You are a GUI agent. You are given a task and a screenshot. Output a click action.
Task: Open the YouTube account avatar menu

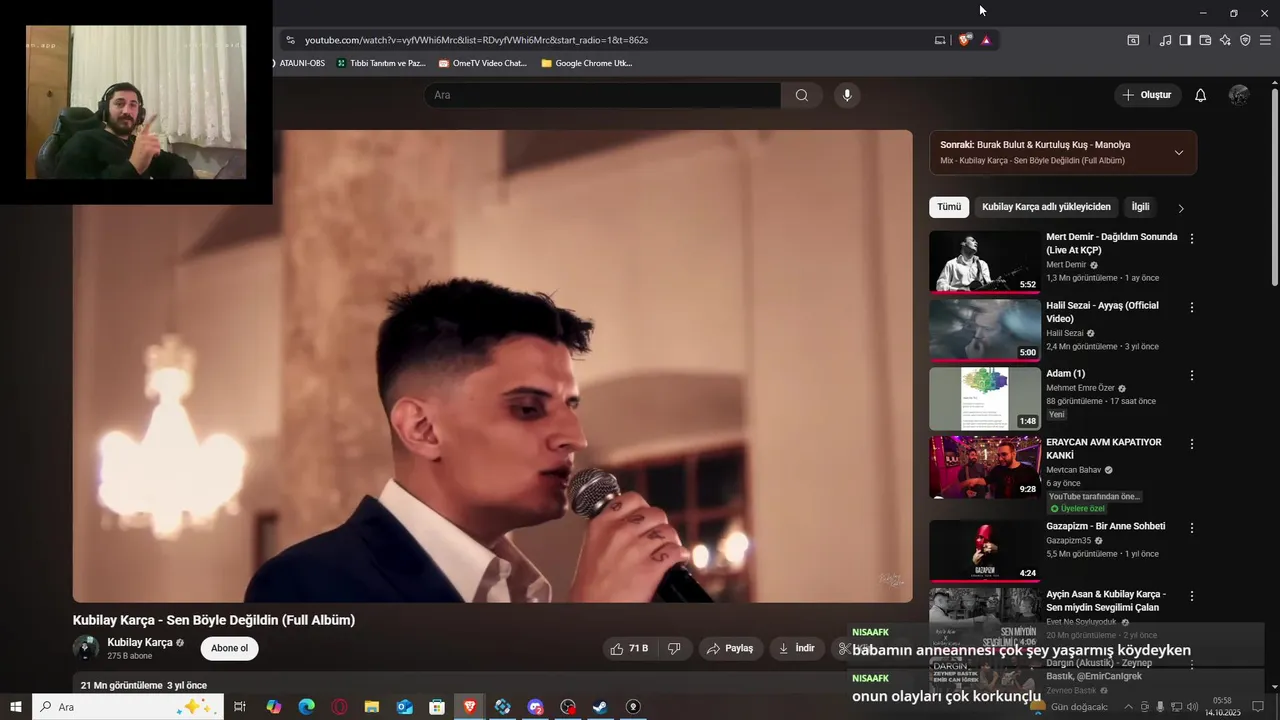[x=1239, y=95]
